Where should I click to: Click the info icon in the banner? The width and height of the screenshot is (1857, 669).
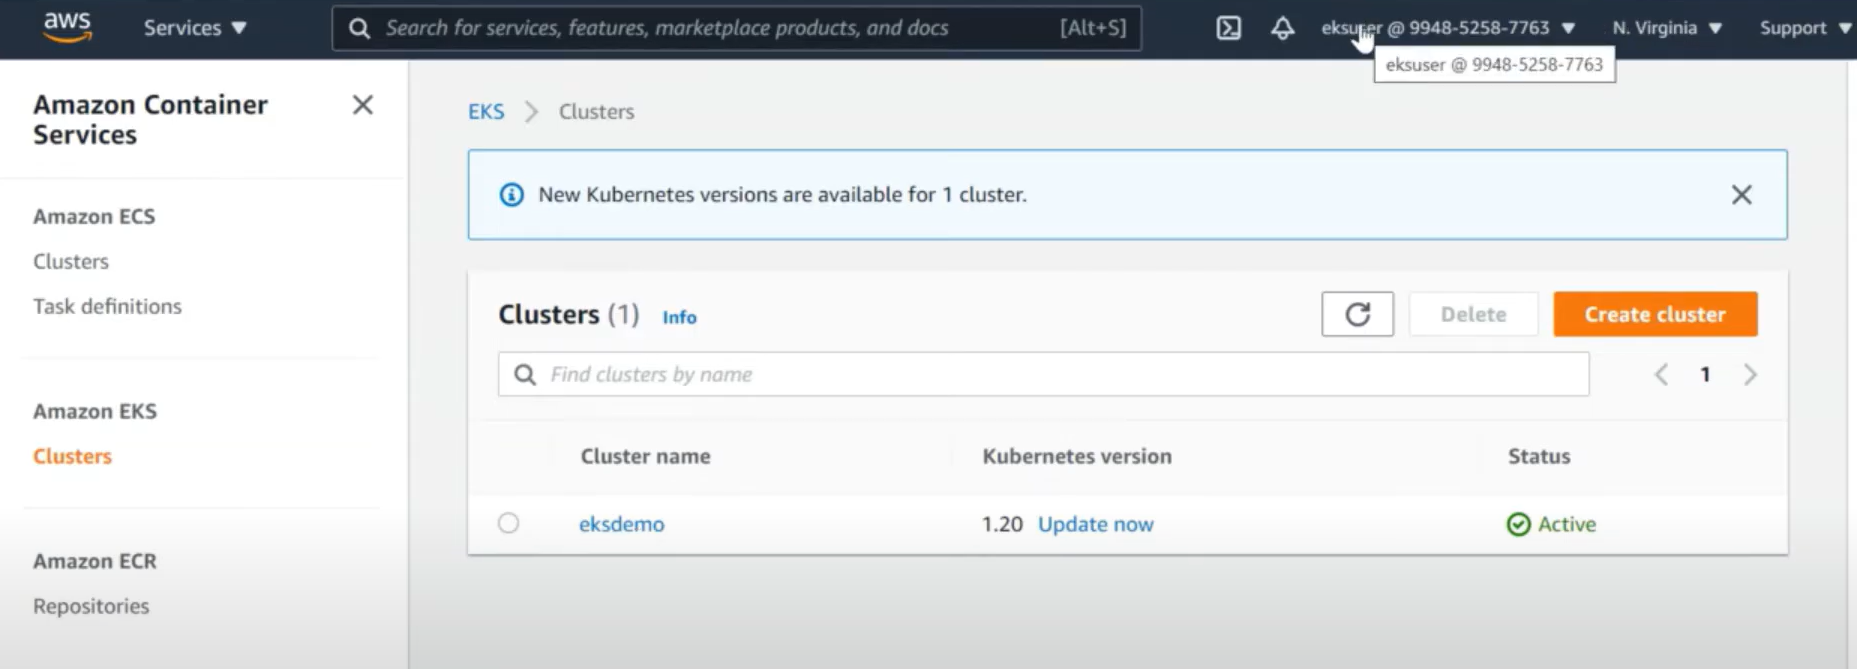pos(511,195)
